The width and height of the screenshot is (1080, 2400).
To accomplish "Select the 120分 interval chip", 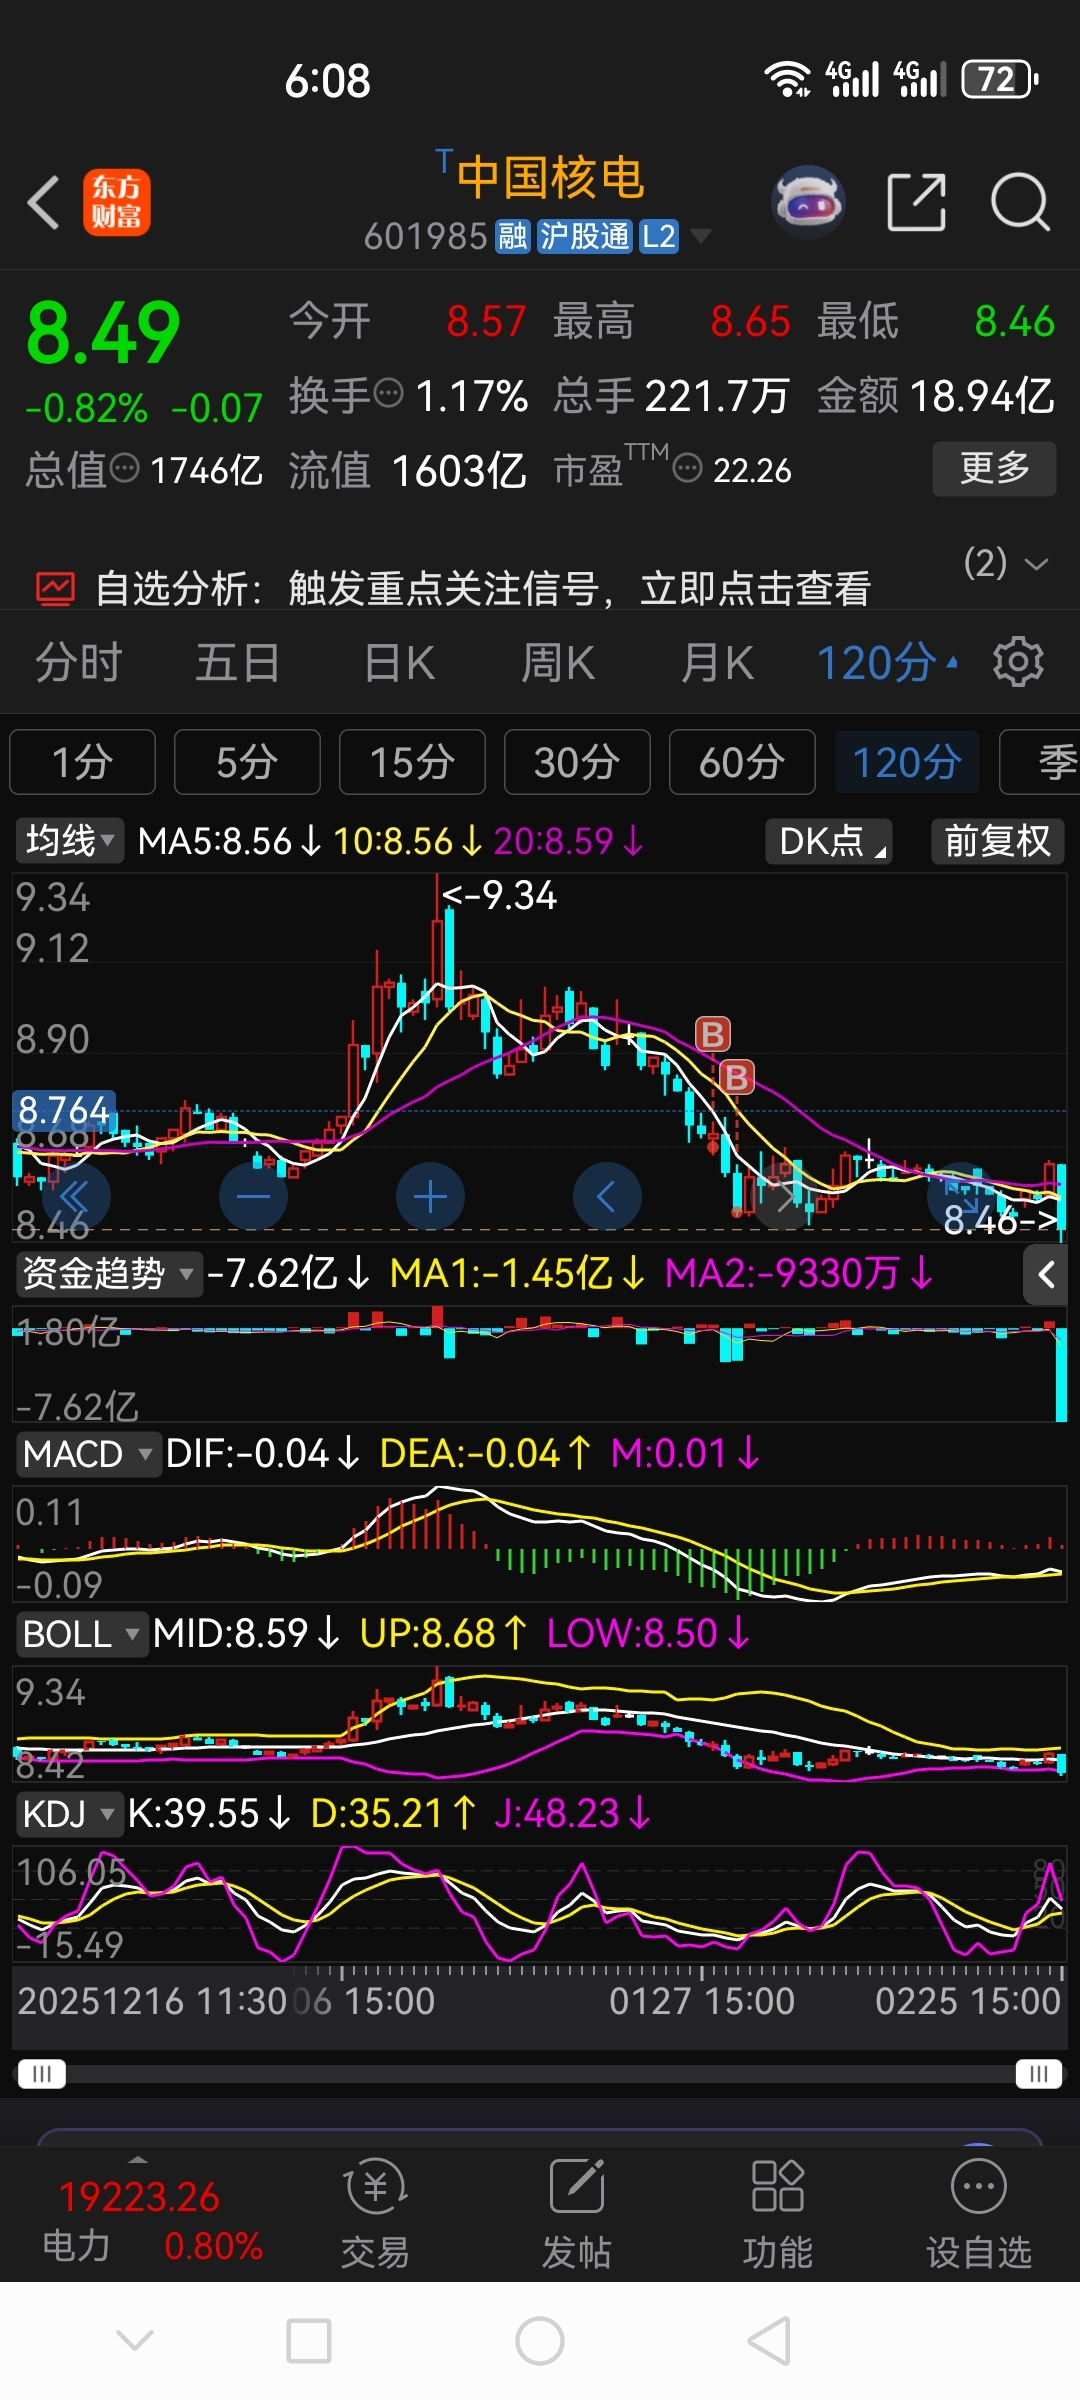I will click(x=907, y=762).
